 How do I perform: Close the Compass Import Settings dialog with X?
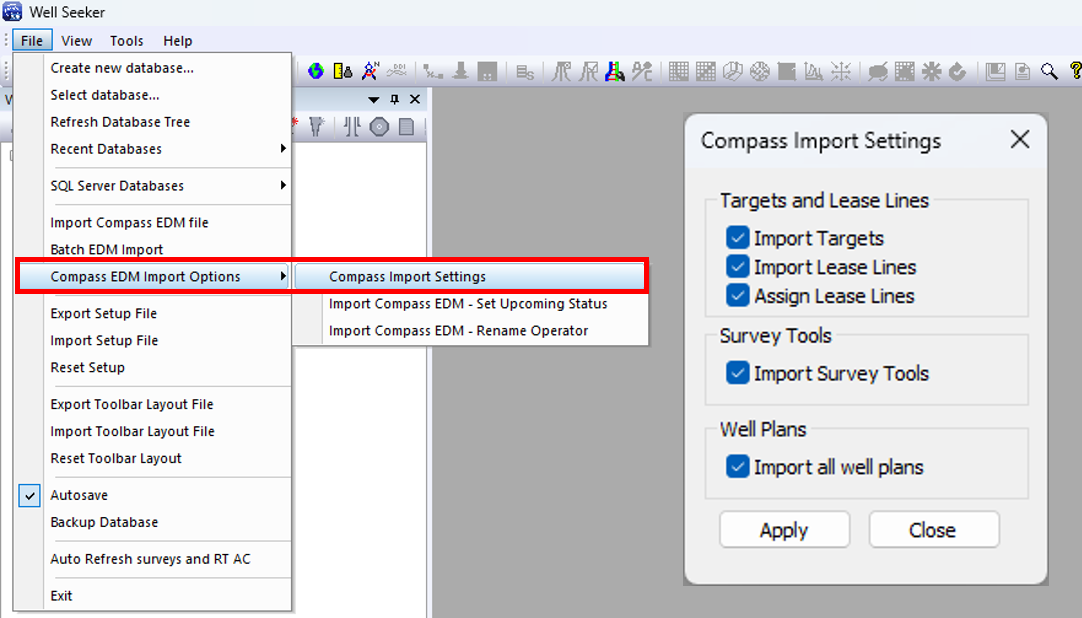click(1019, 140)
